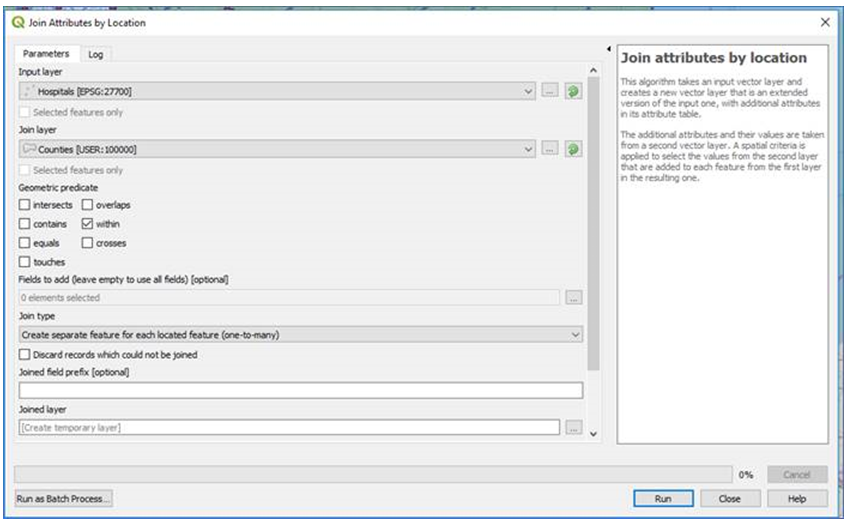The width and height of the screenshot is (847, 525).
Task: Open Help for this algorithm
Action: pos(797,499)
